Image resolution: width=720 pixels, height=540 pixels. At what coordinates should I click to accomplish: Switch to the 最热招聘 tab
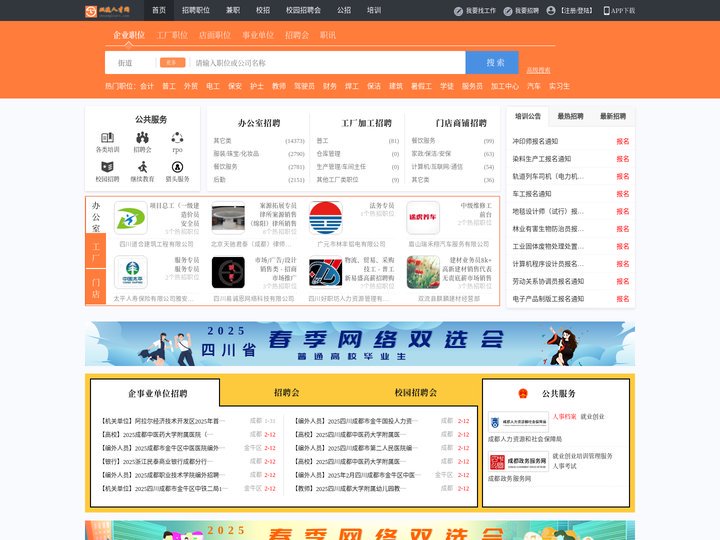point(570,117)
